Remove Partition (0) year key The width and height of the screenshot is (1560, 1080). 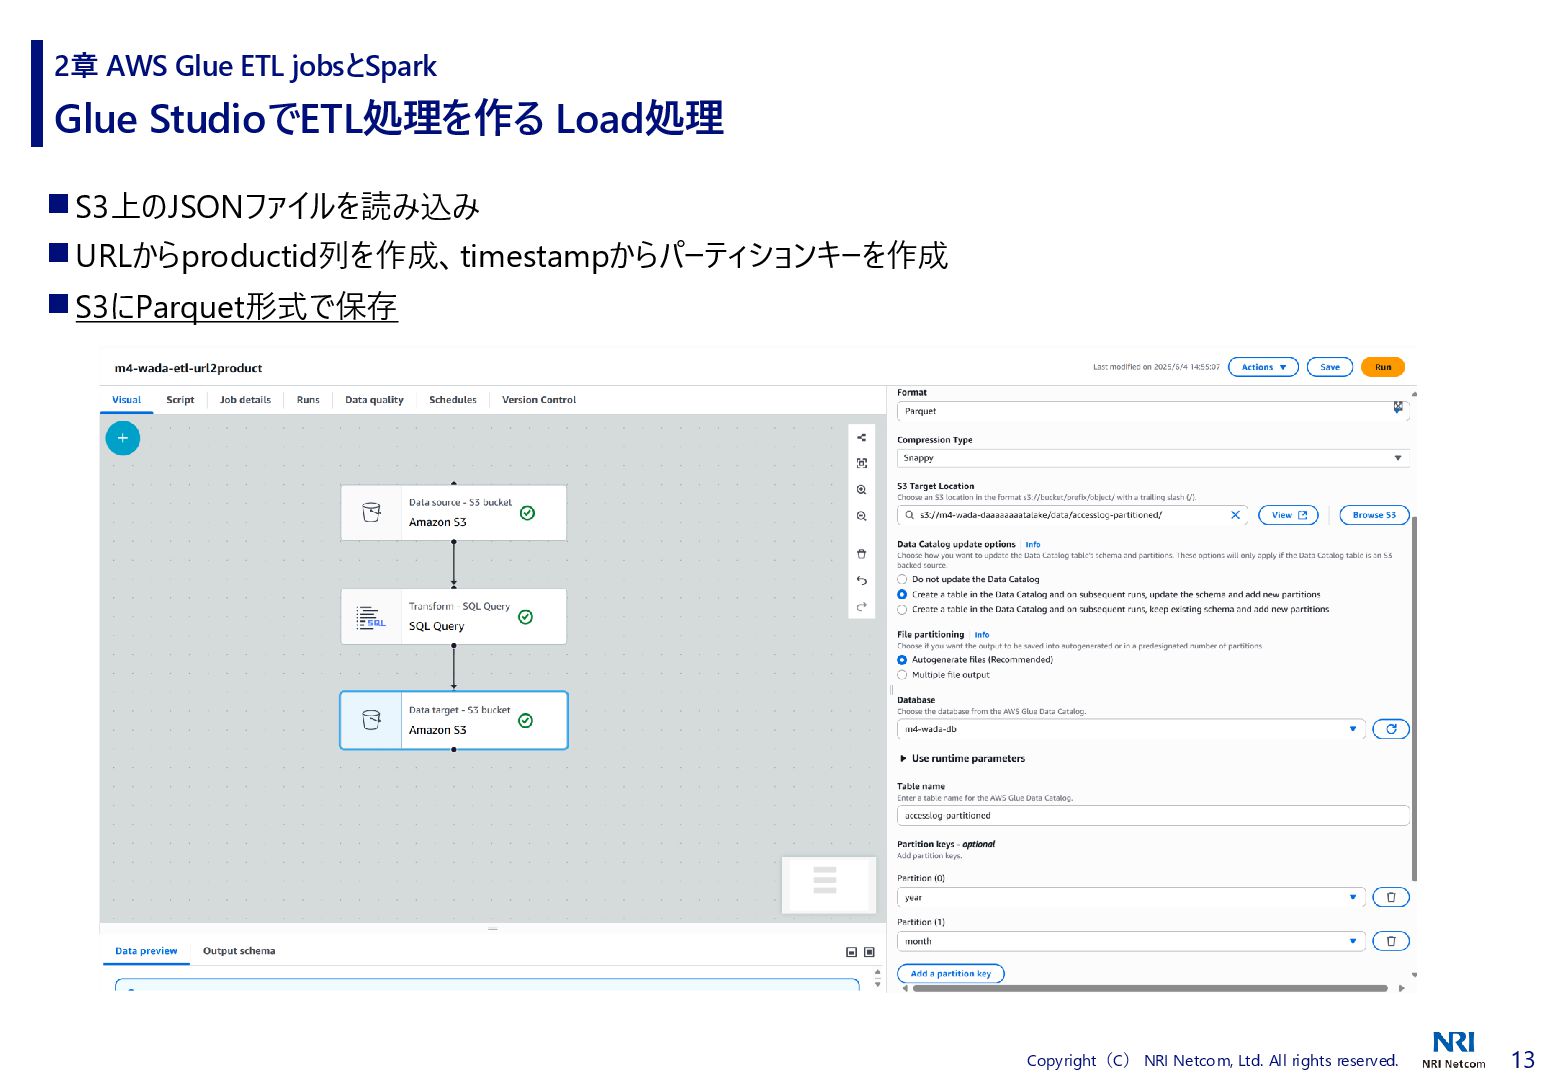[1391, 897]
